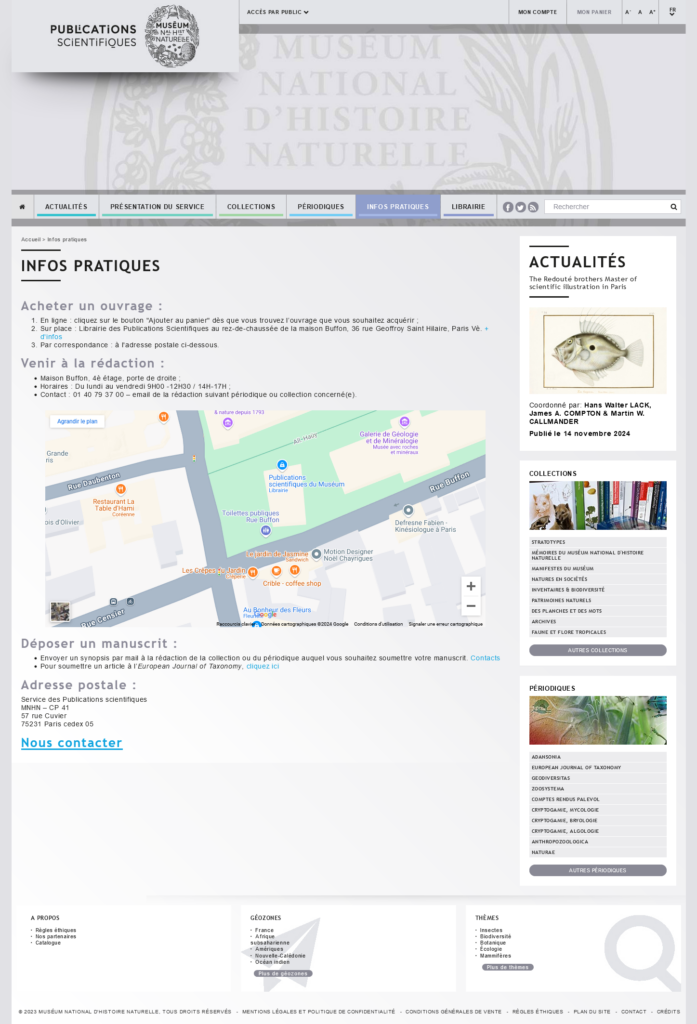Reset font size with medium A
The image size is (697, 1024).
tap(640, 12)
